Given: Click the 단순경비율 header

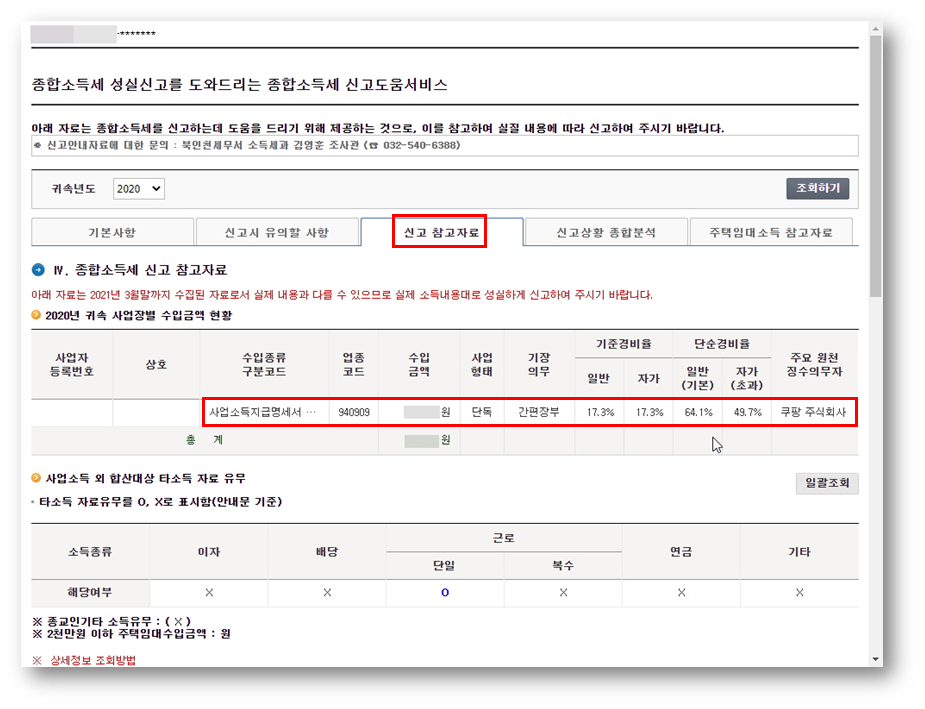Looking at the screenshot, I should 722,344.
